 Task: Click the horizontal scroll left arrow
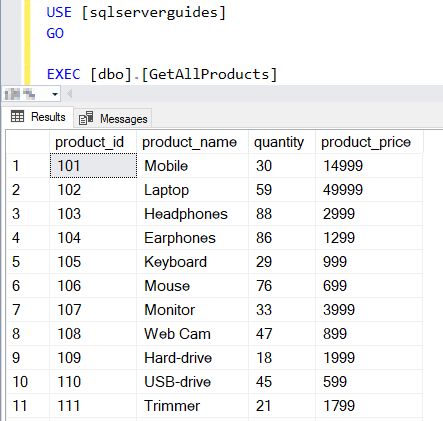pyautogui.click(x=70, y=94)
